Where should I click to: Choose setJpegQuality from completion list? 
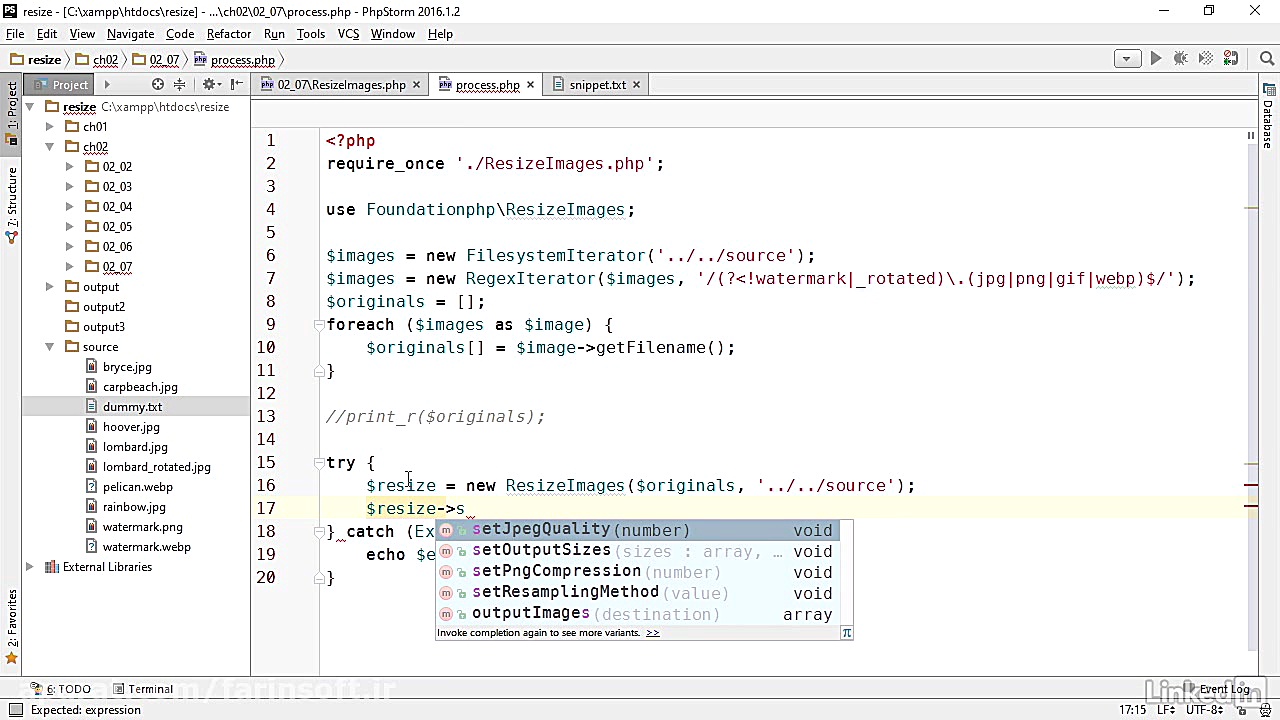[637, 530]
